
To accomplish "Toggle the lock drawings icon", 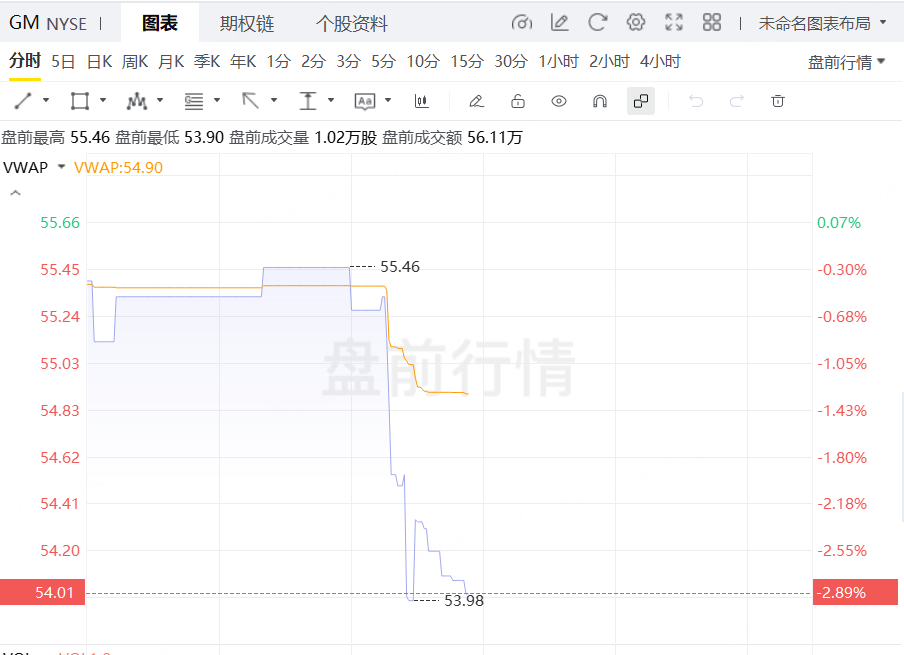I will [518, 101].
